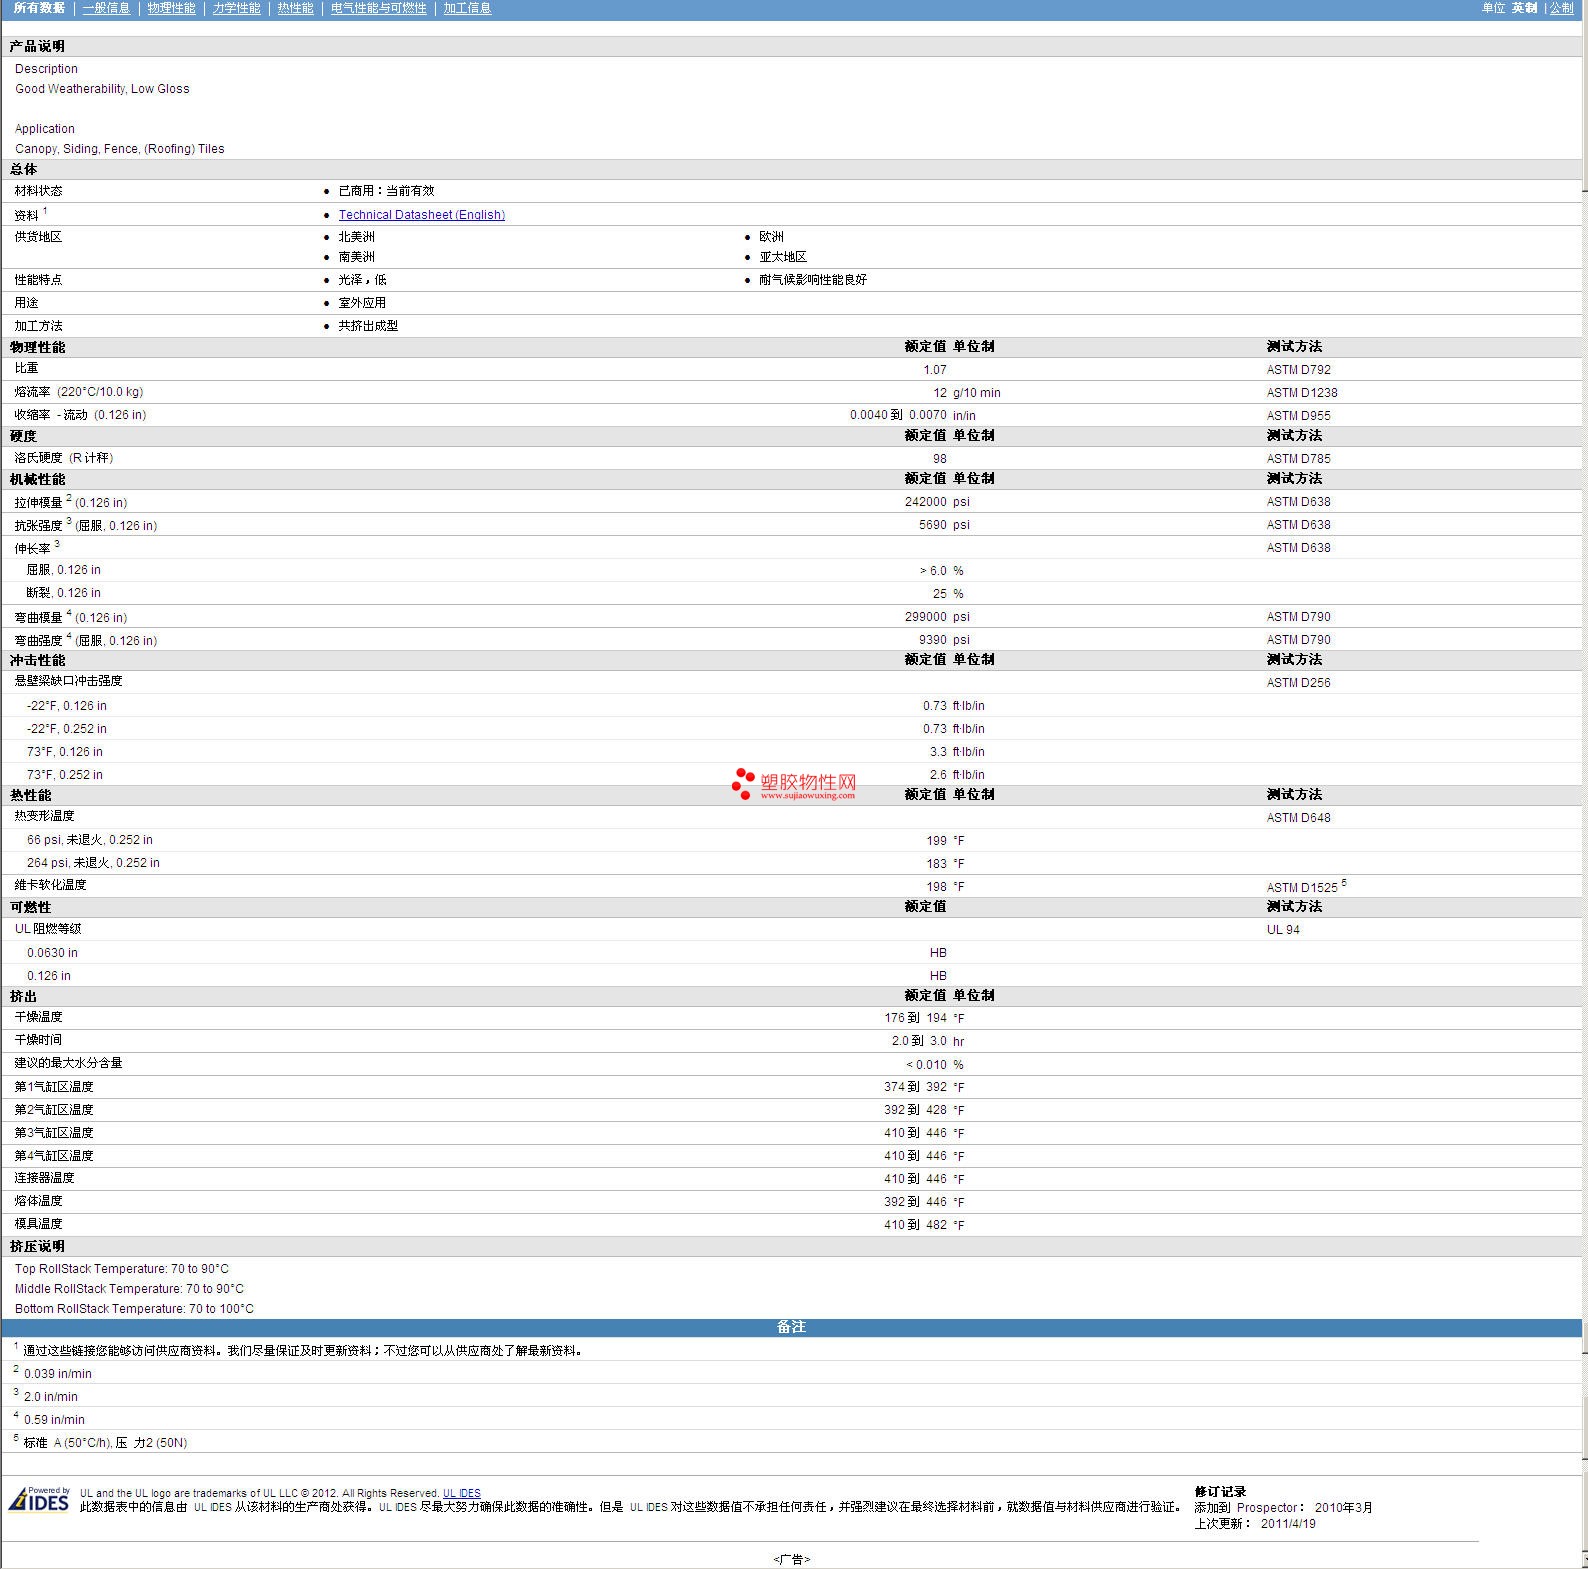Click Good Weatherability, Low Gloss text

pyautogui.click(x=102, y=89)
